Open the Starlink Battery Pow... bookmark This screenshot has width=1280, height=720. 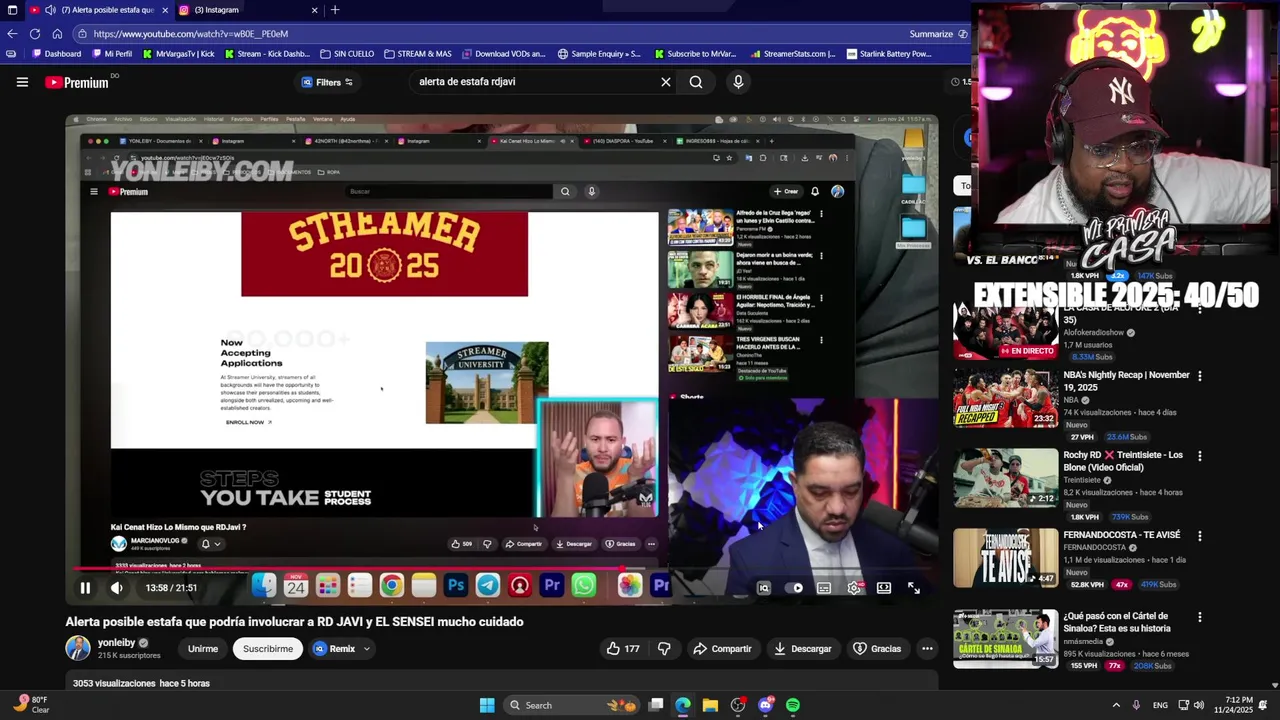click(x=889, y=54)
